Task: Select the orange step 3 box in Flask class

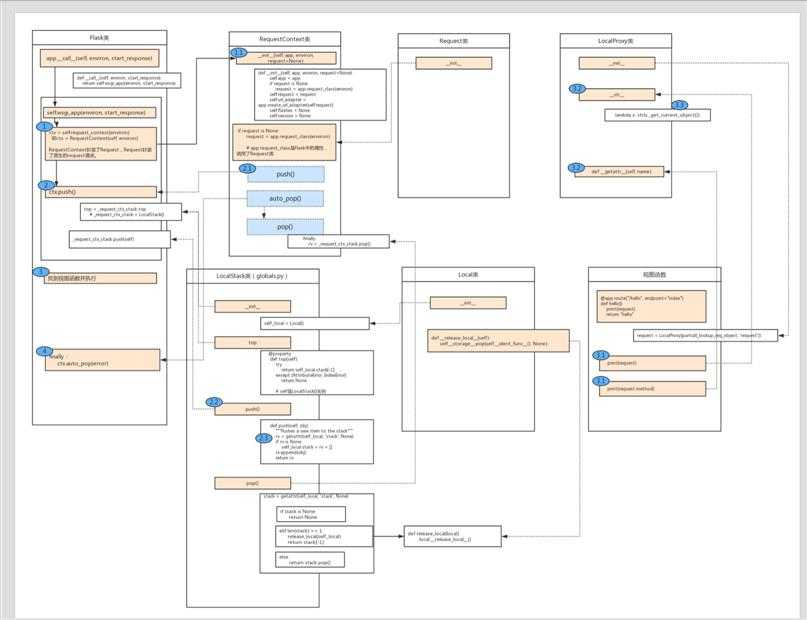Action: 101,278
